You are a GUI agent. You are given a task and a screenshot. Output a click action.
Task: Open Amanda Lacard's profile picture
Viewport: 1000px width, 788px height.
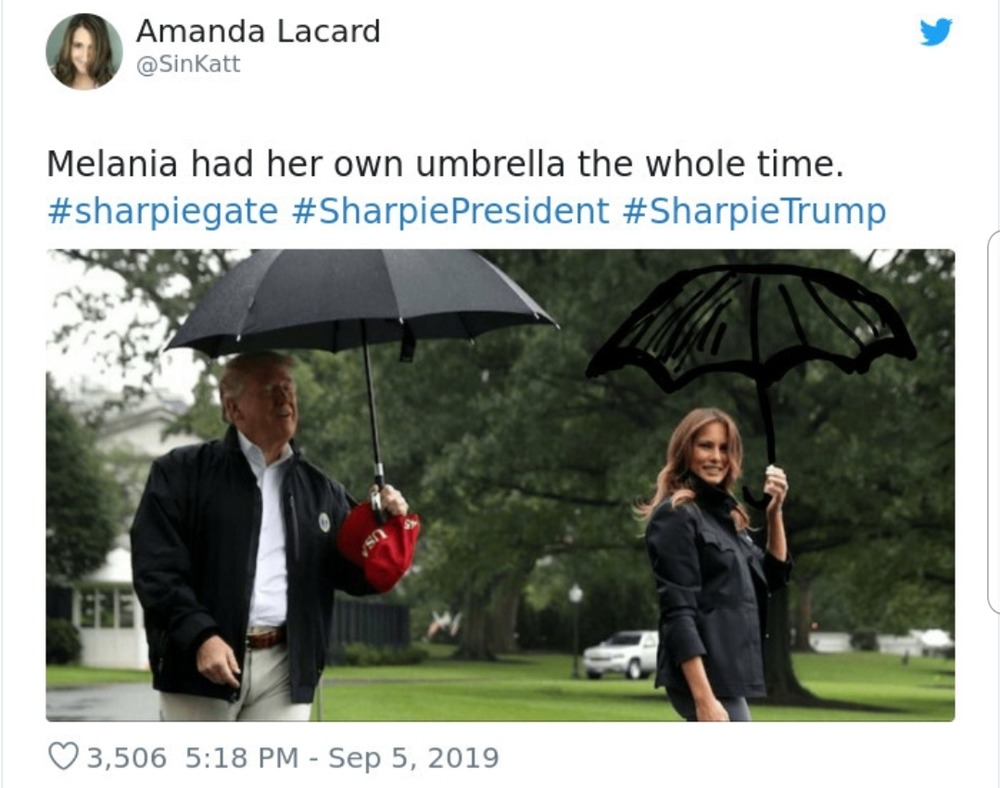pos(84,52)
